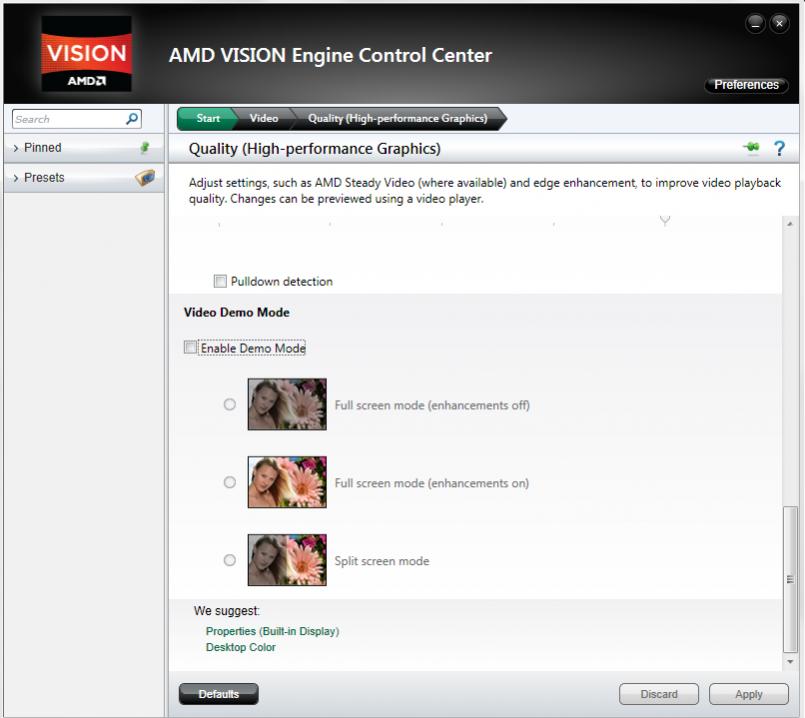The width and height of the screenshot is (805, 718).
Task: Tick the Enable Demo Mode checkbox
Action: coord(191,348)
